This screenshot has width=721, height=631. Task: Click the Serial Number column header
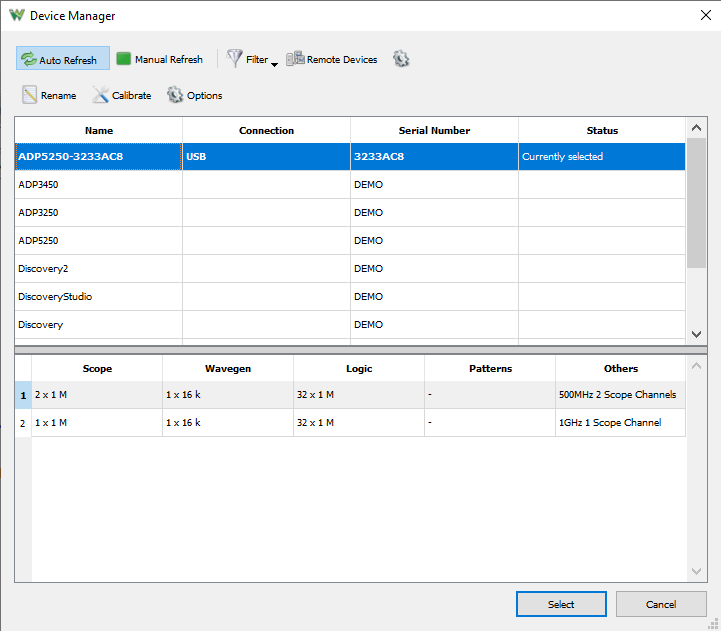point(434,130)
